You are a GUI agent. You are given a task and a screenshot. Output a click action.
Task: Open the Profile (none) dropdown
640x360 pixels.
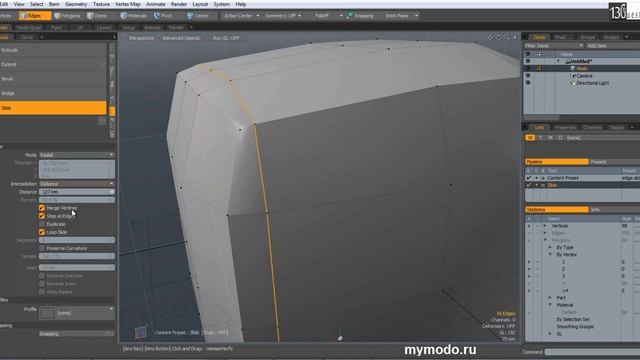click(x=77, y=313)
